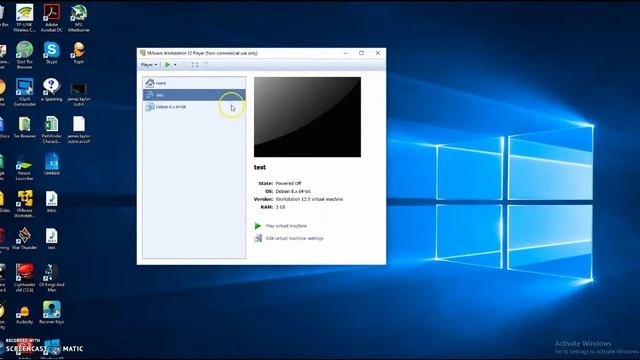Open Nexon Launcher desktop shortcut
Screen dimensions: 640x360
click(24, 167)
